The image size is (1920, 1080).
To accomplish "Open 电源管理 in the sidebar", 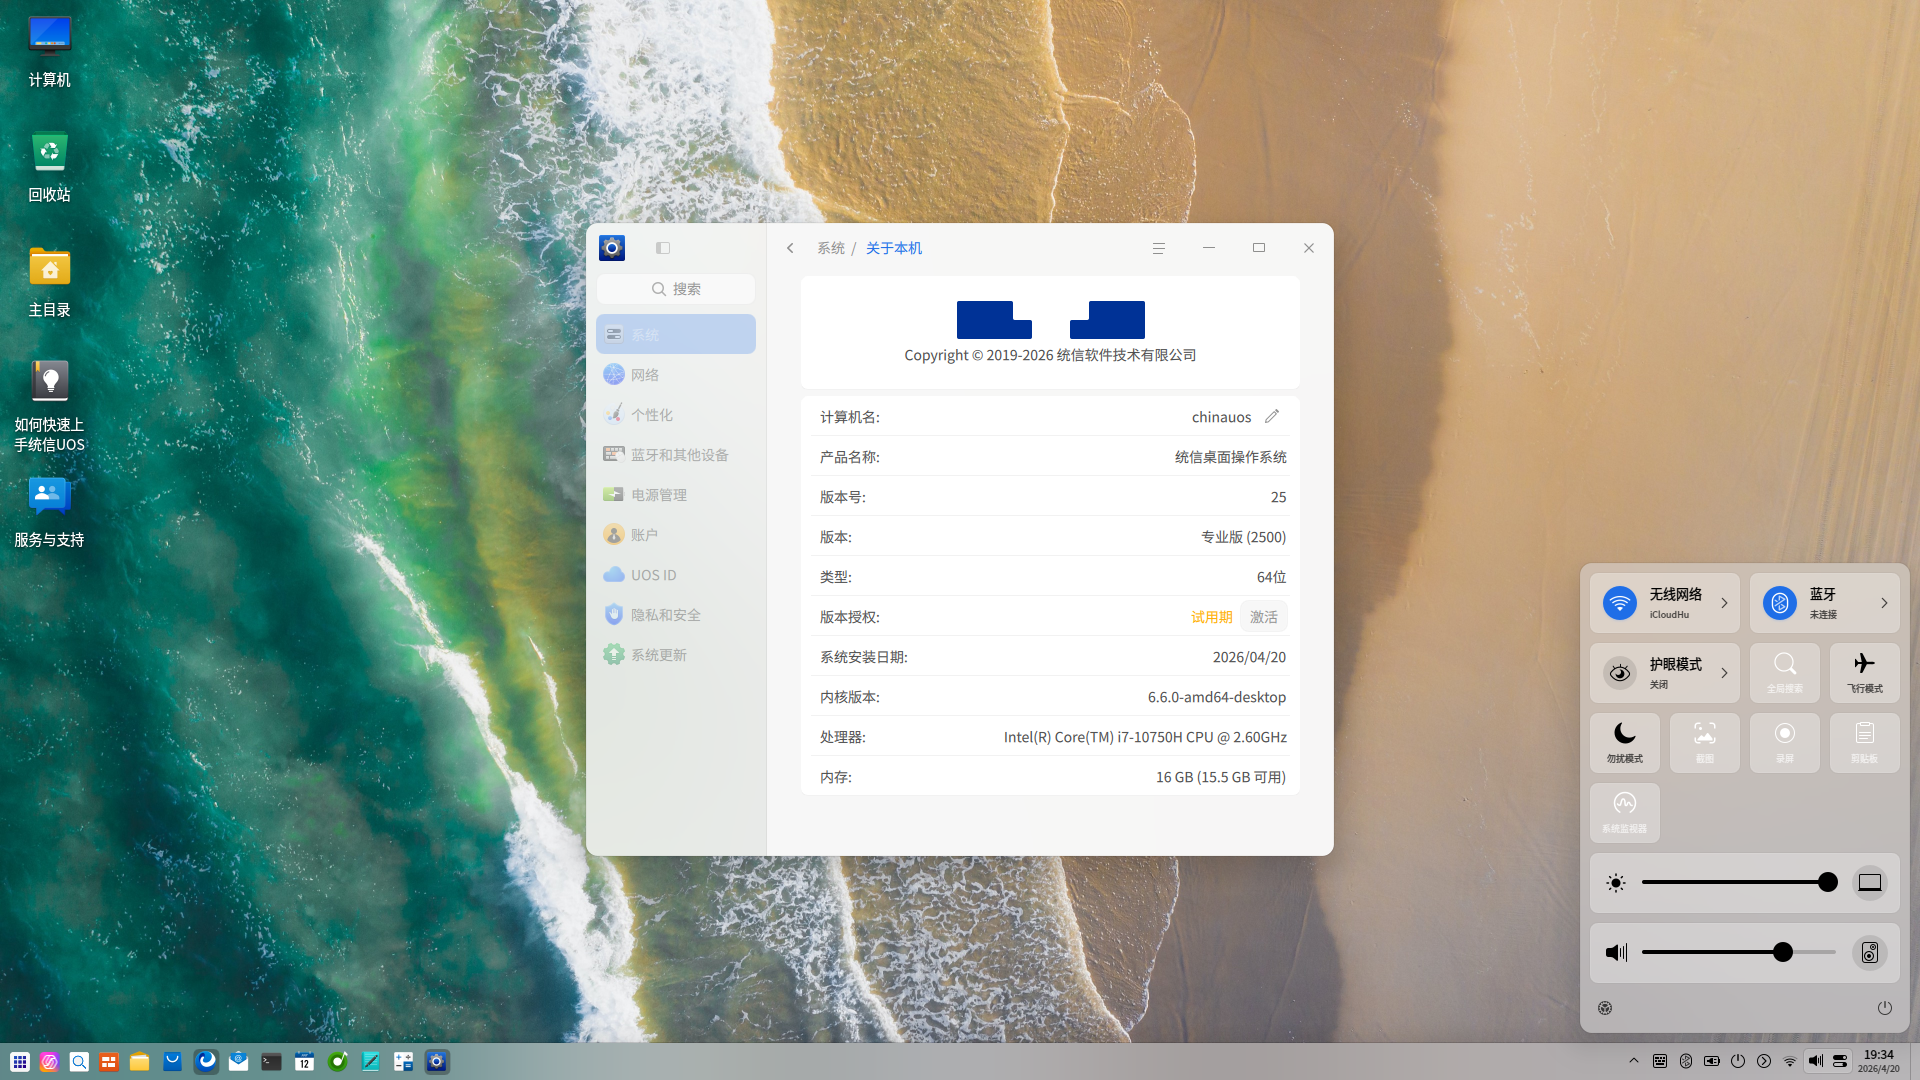I will click(676, 494).
